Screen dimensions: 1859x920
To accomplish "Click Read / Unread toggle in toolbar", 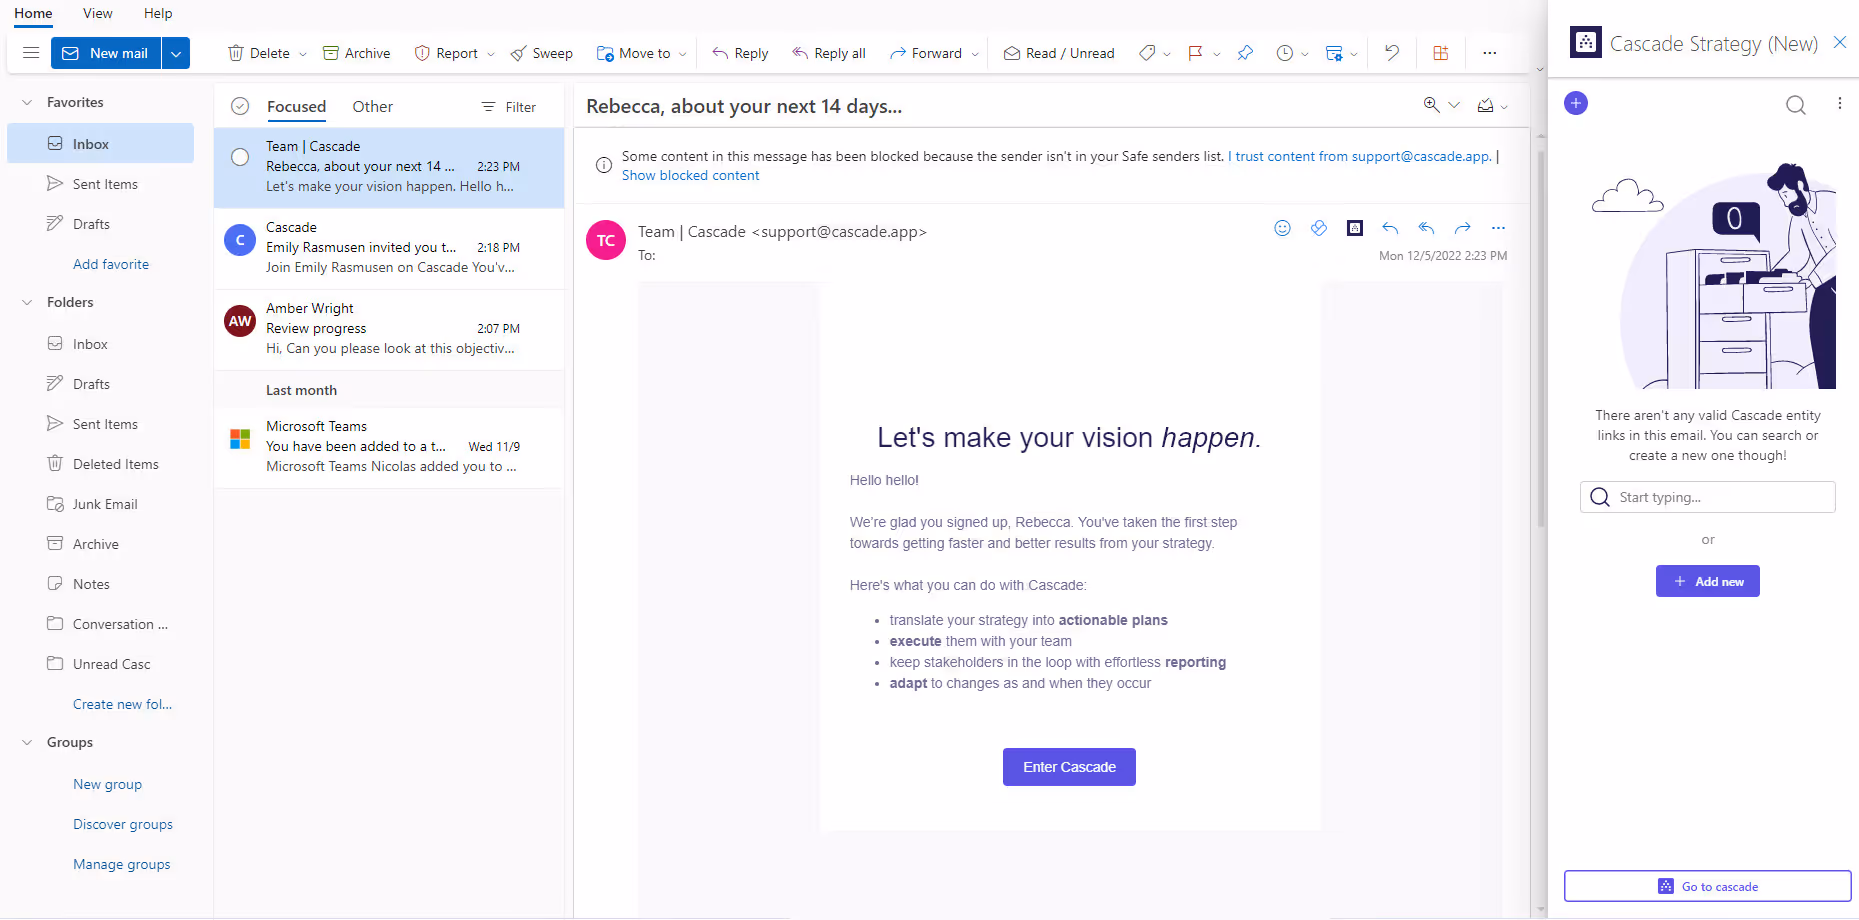I will pos(1059,53).
